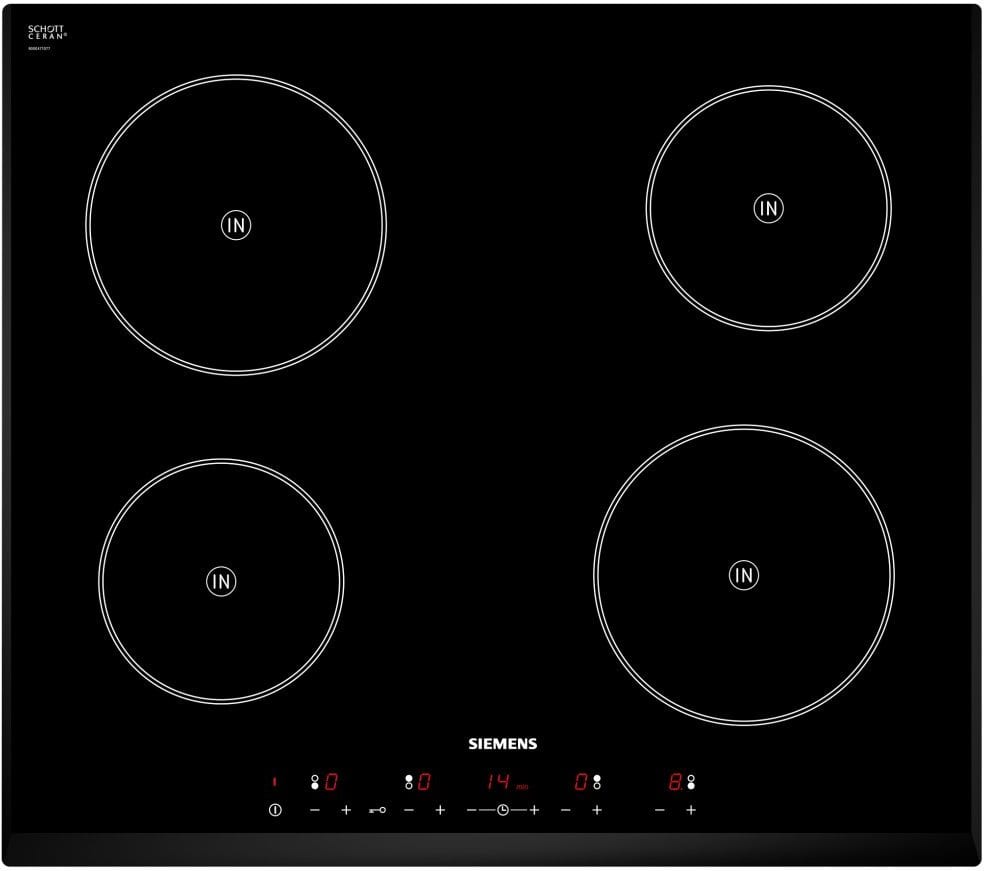984x871 pixels.
Task: Tap the red power indicator light above the power icon
Action: [274, 781]
